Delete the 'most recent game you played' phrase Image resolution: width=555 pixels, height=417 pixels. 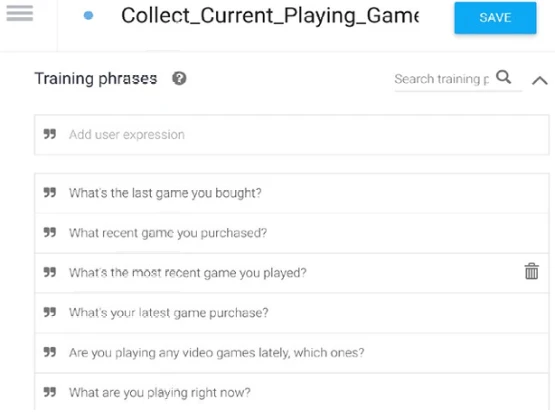click(531, 272)
